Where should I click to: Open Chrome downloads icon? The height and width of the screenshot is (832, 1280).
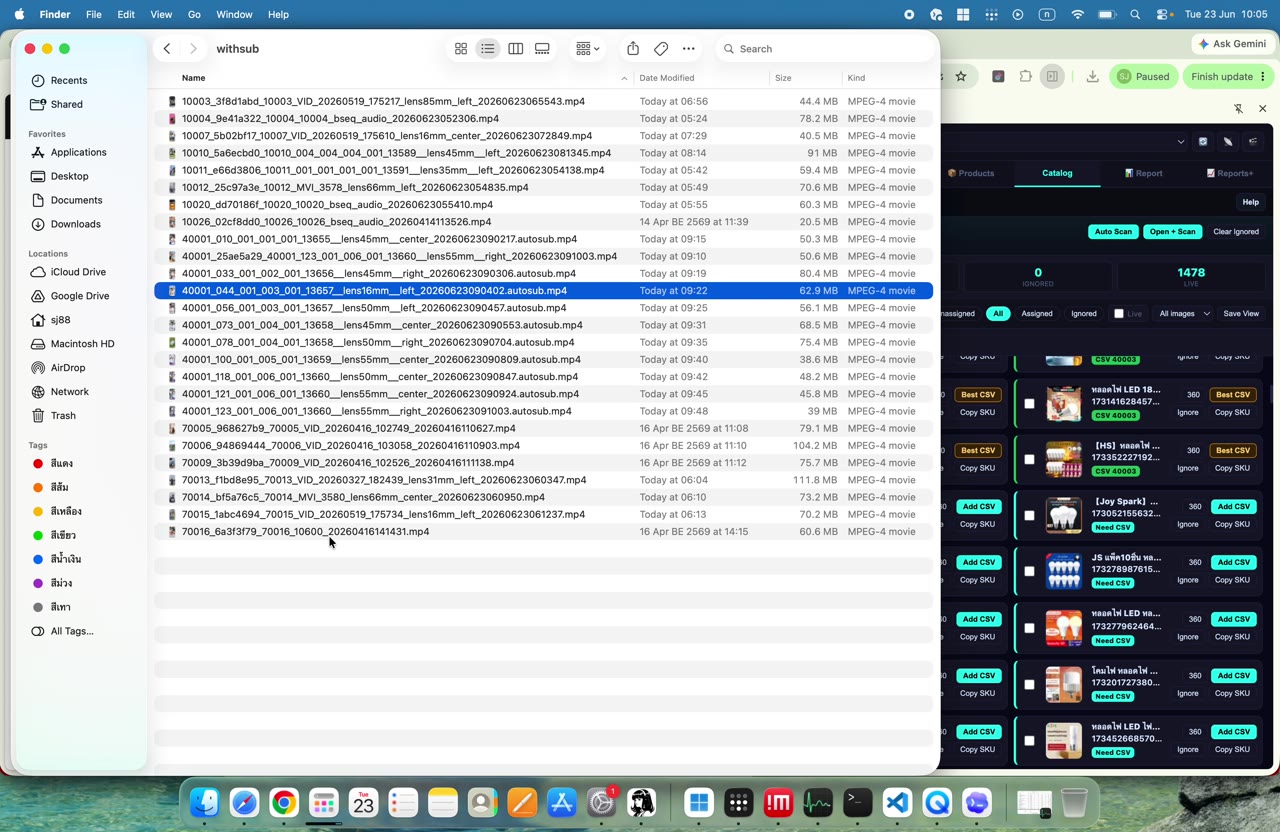tap(1092, 76)
